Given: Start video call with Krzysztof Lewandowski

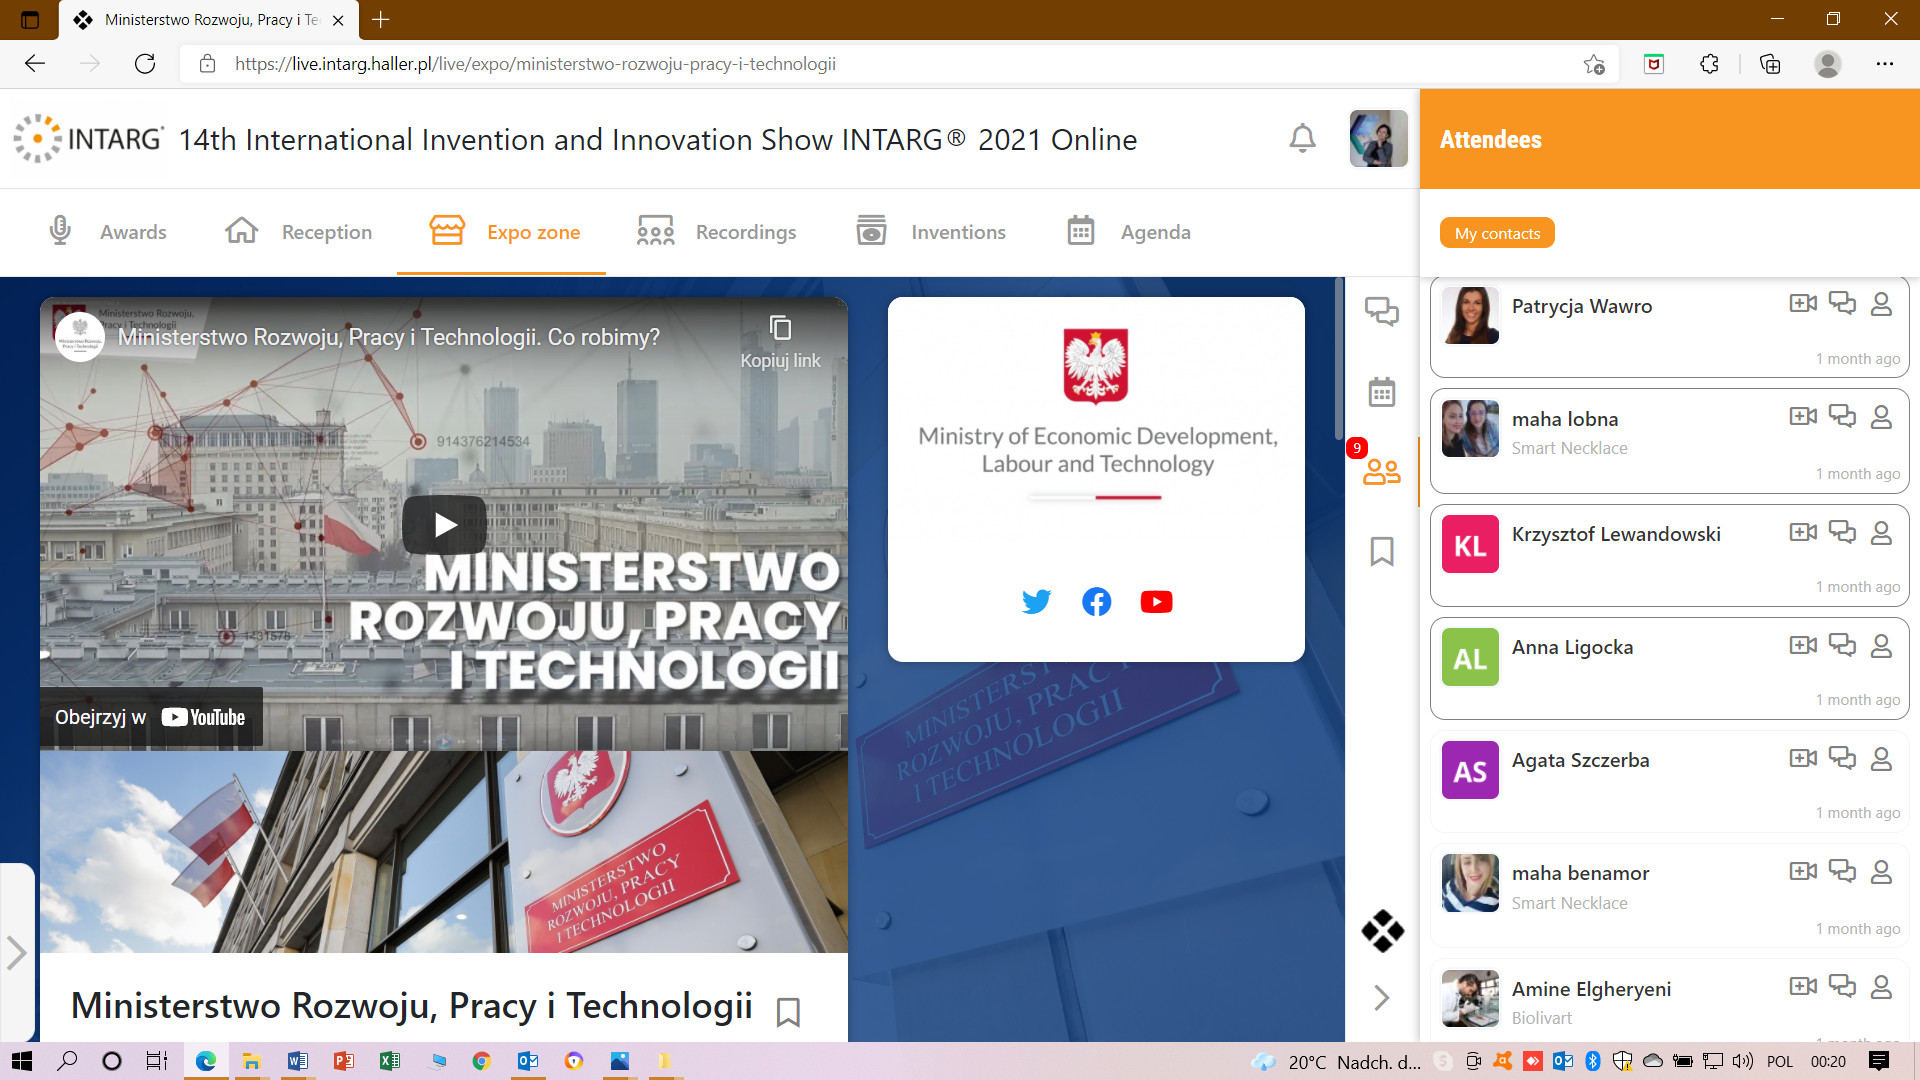Looking at the screenshot, I should coord(1803,532).
